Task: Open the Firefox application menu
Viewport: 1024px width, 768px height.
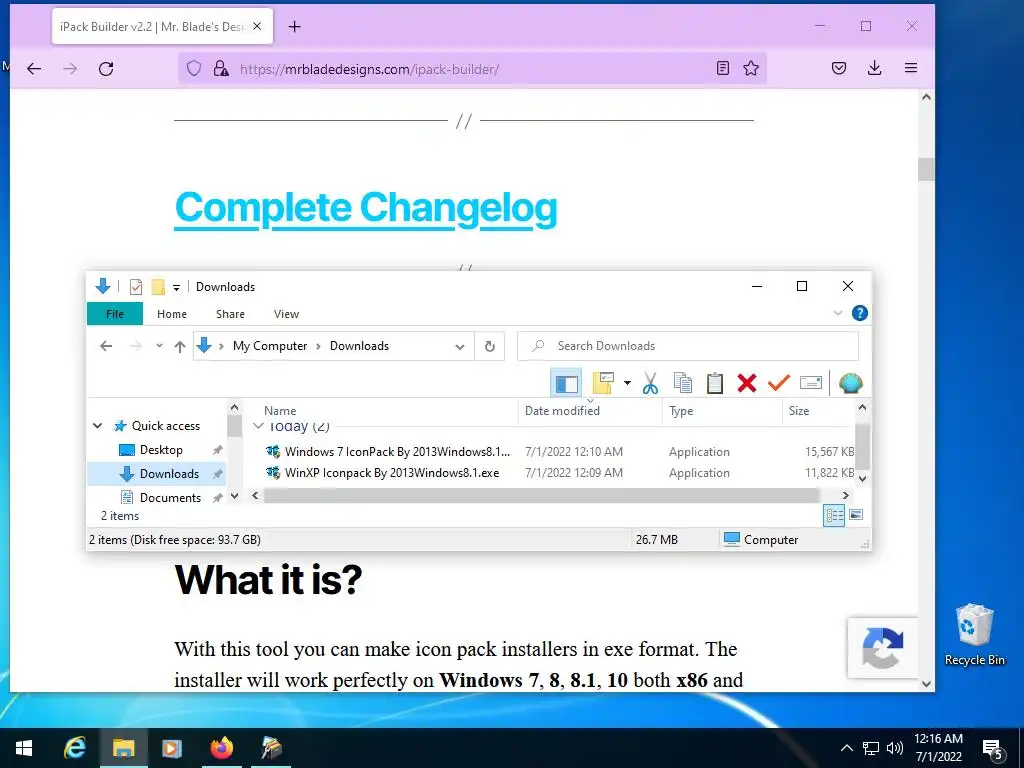Action: pos(910,68)
